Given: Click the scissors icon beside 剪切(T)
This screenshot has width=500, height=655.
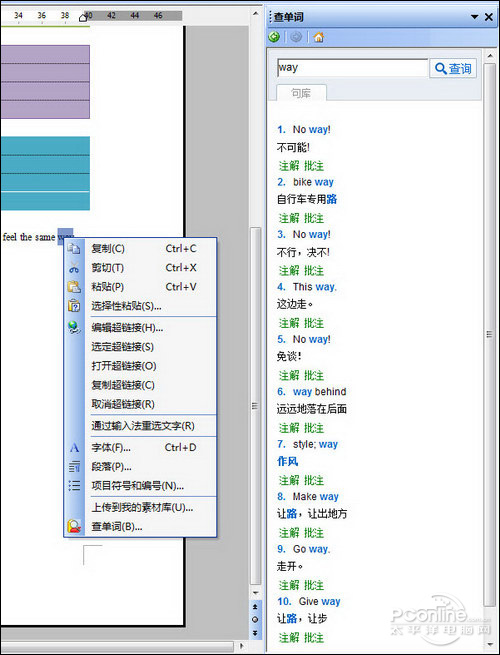Looking at the screenshot, I should [74, 268].
